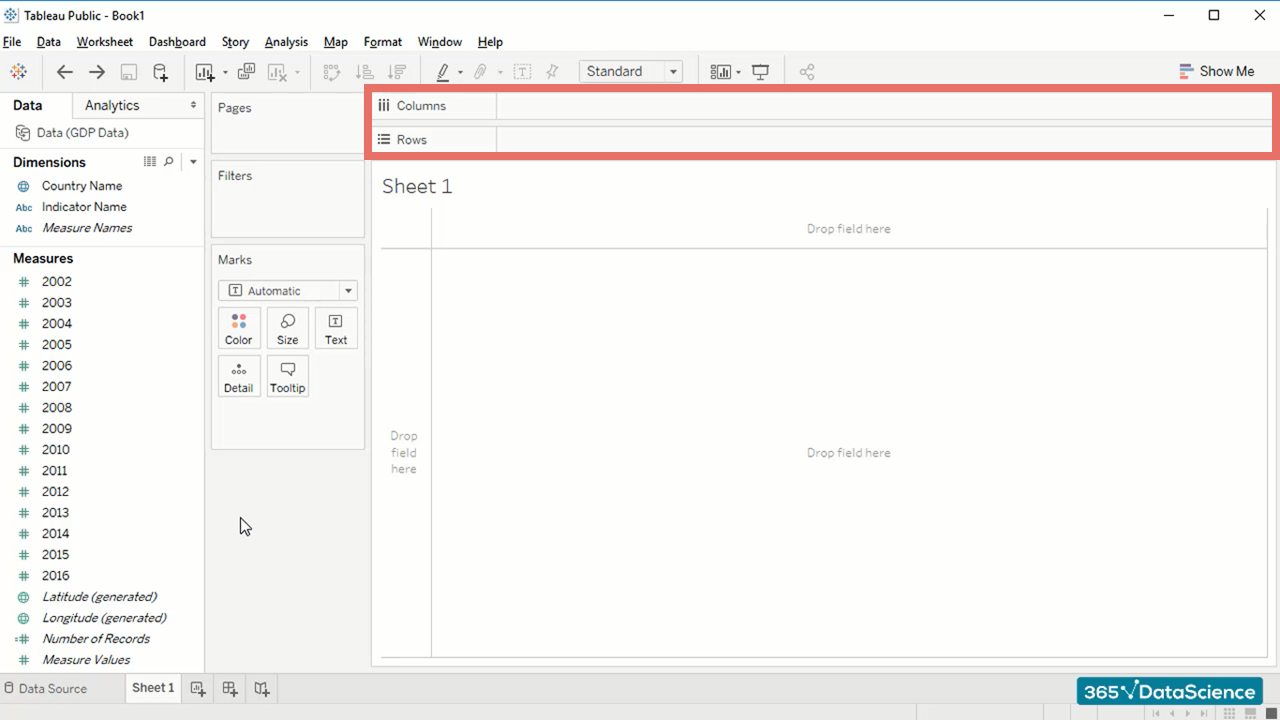The width and height of the screenshot is (1280, 720).
Task: Switch to the Analytics tab
Action: [x=112, y=105]
